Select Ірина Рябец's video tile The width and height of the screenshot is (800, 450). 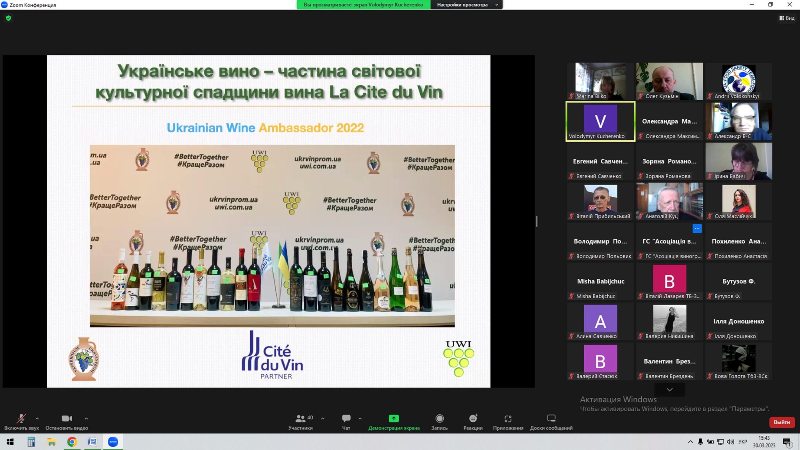coord(738,161)
